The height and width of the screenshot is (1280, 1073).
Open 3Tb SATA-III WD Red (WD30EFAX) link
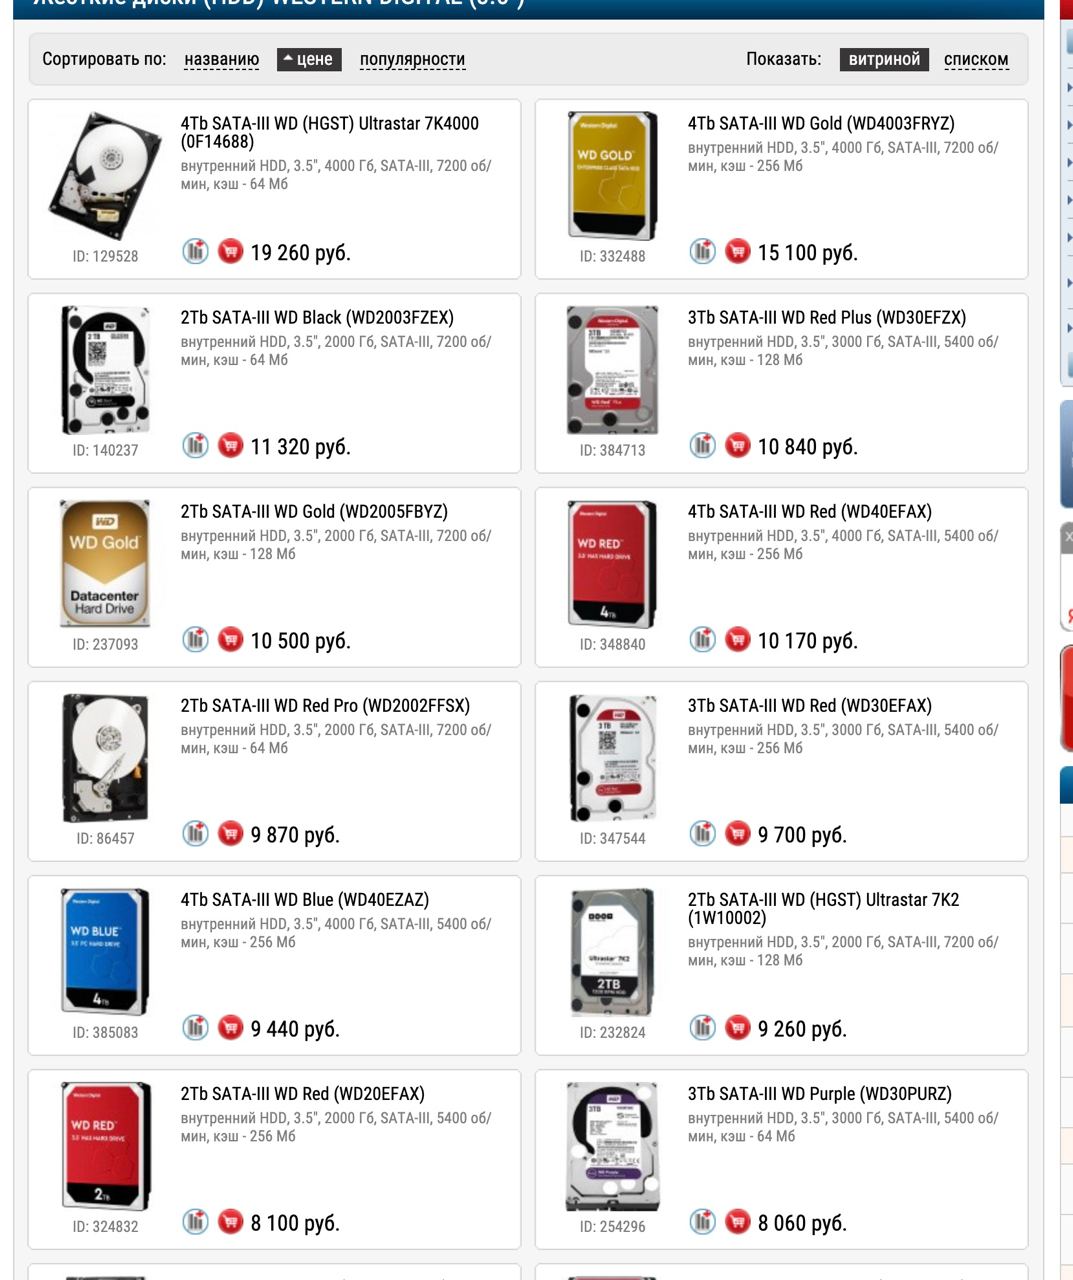pyautogui.click(x=810, y=705)
